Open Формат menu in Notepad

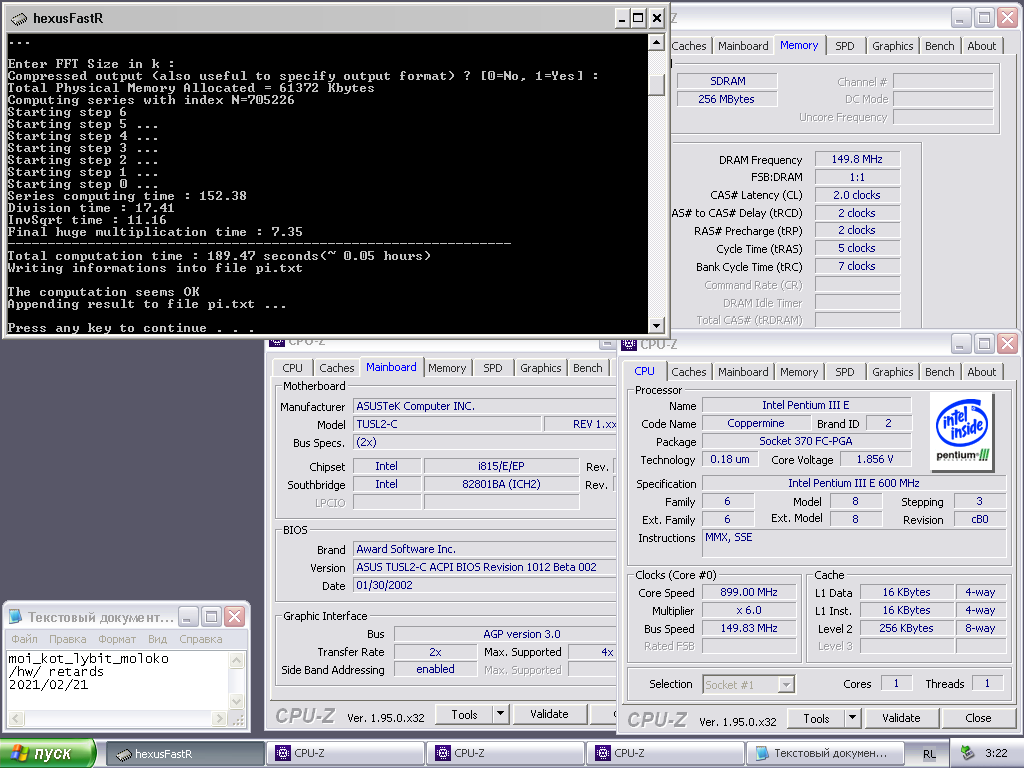(117, 639)
